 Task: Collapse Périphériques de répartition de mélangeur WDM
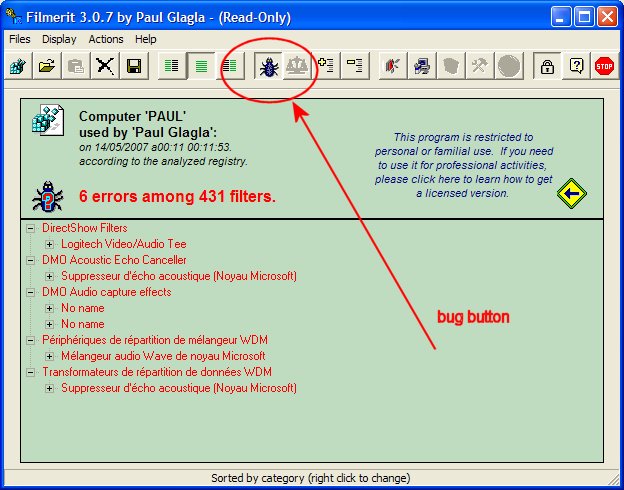(x=30, y=340)
